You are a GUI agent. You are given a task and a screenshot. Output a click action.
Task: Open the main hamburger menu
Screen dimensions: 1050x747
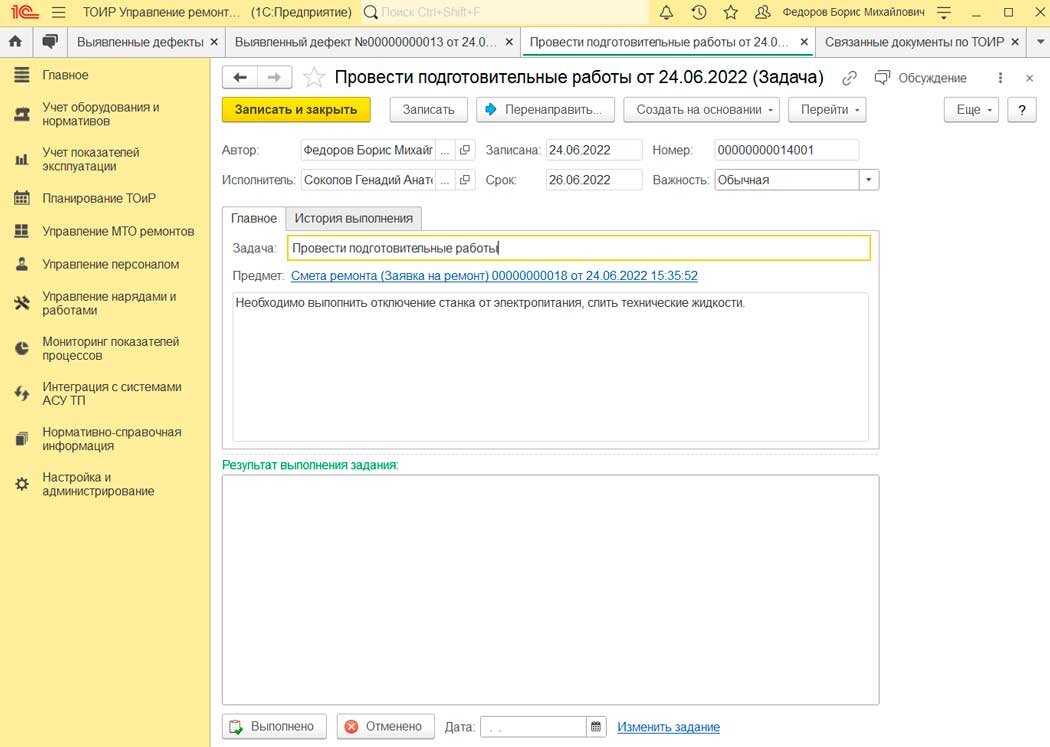59,12
